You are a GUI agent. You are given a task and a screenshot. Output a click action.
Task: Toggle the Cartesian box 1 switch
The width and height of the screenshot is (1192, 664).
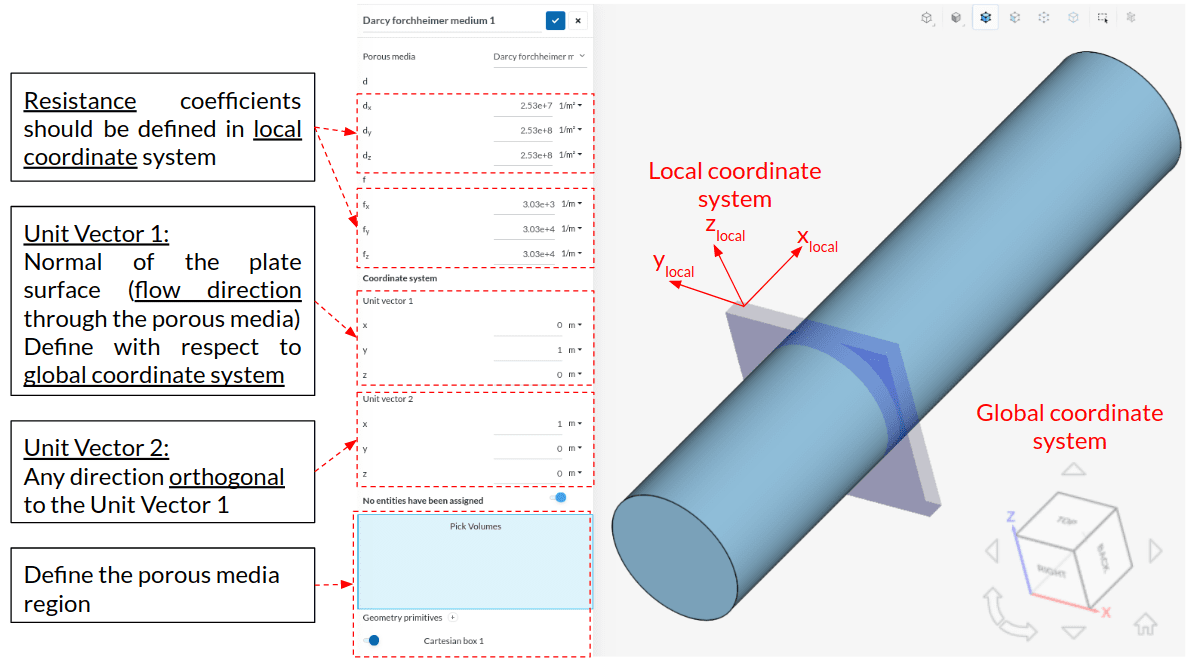pos(374,641)
